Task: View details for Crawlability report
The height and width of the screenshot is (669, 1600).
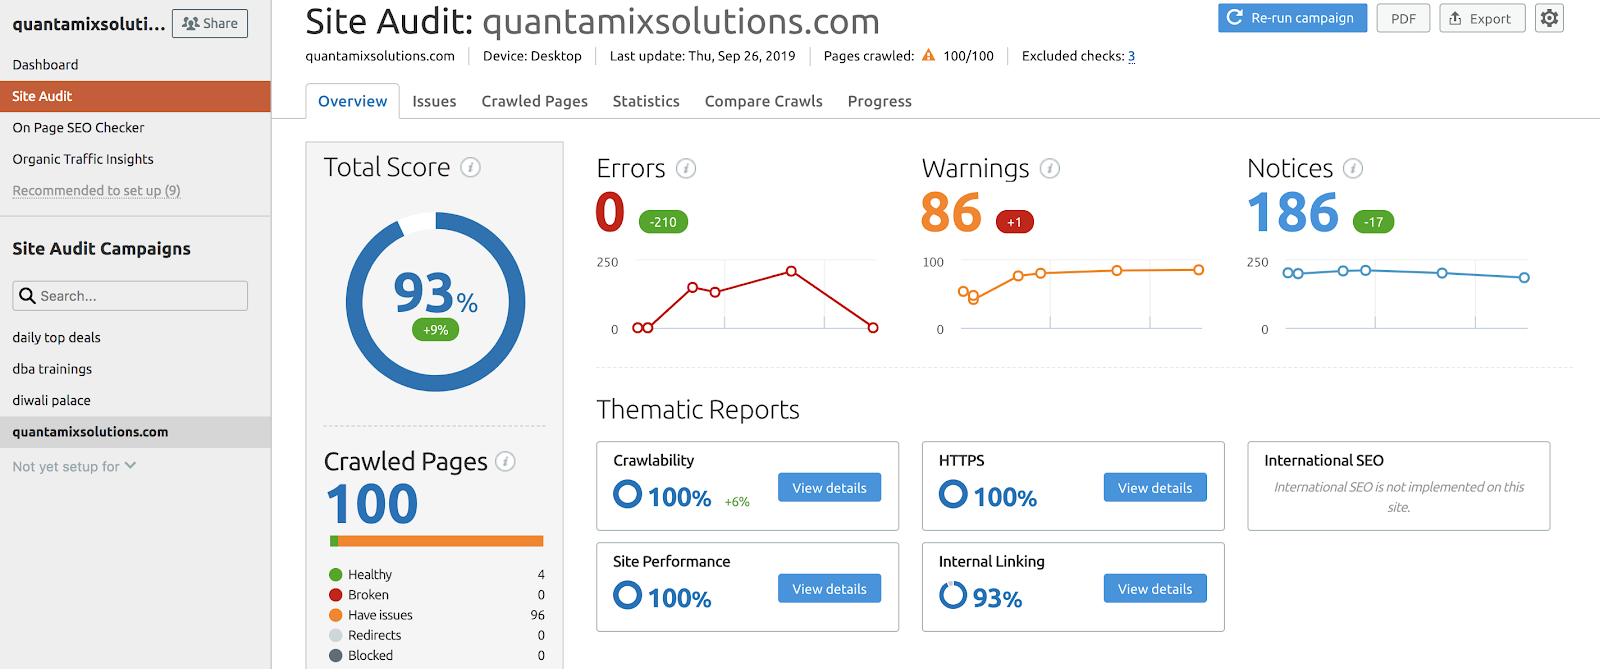Action: pyautogui.click(x=830, y=487)
